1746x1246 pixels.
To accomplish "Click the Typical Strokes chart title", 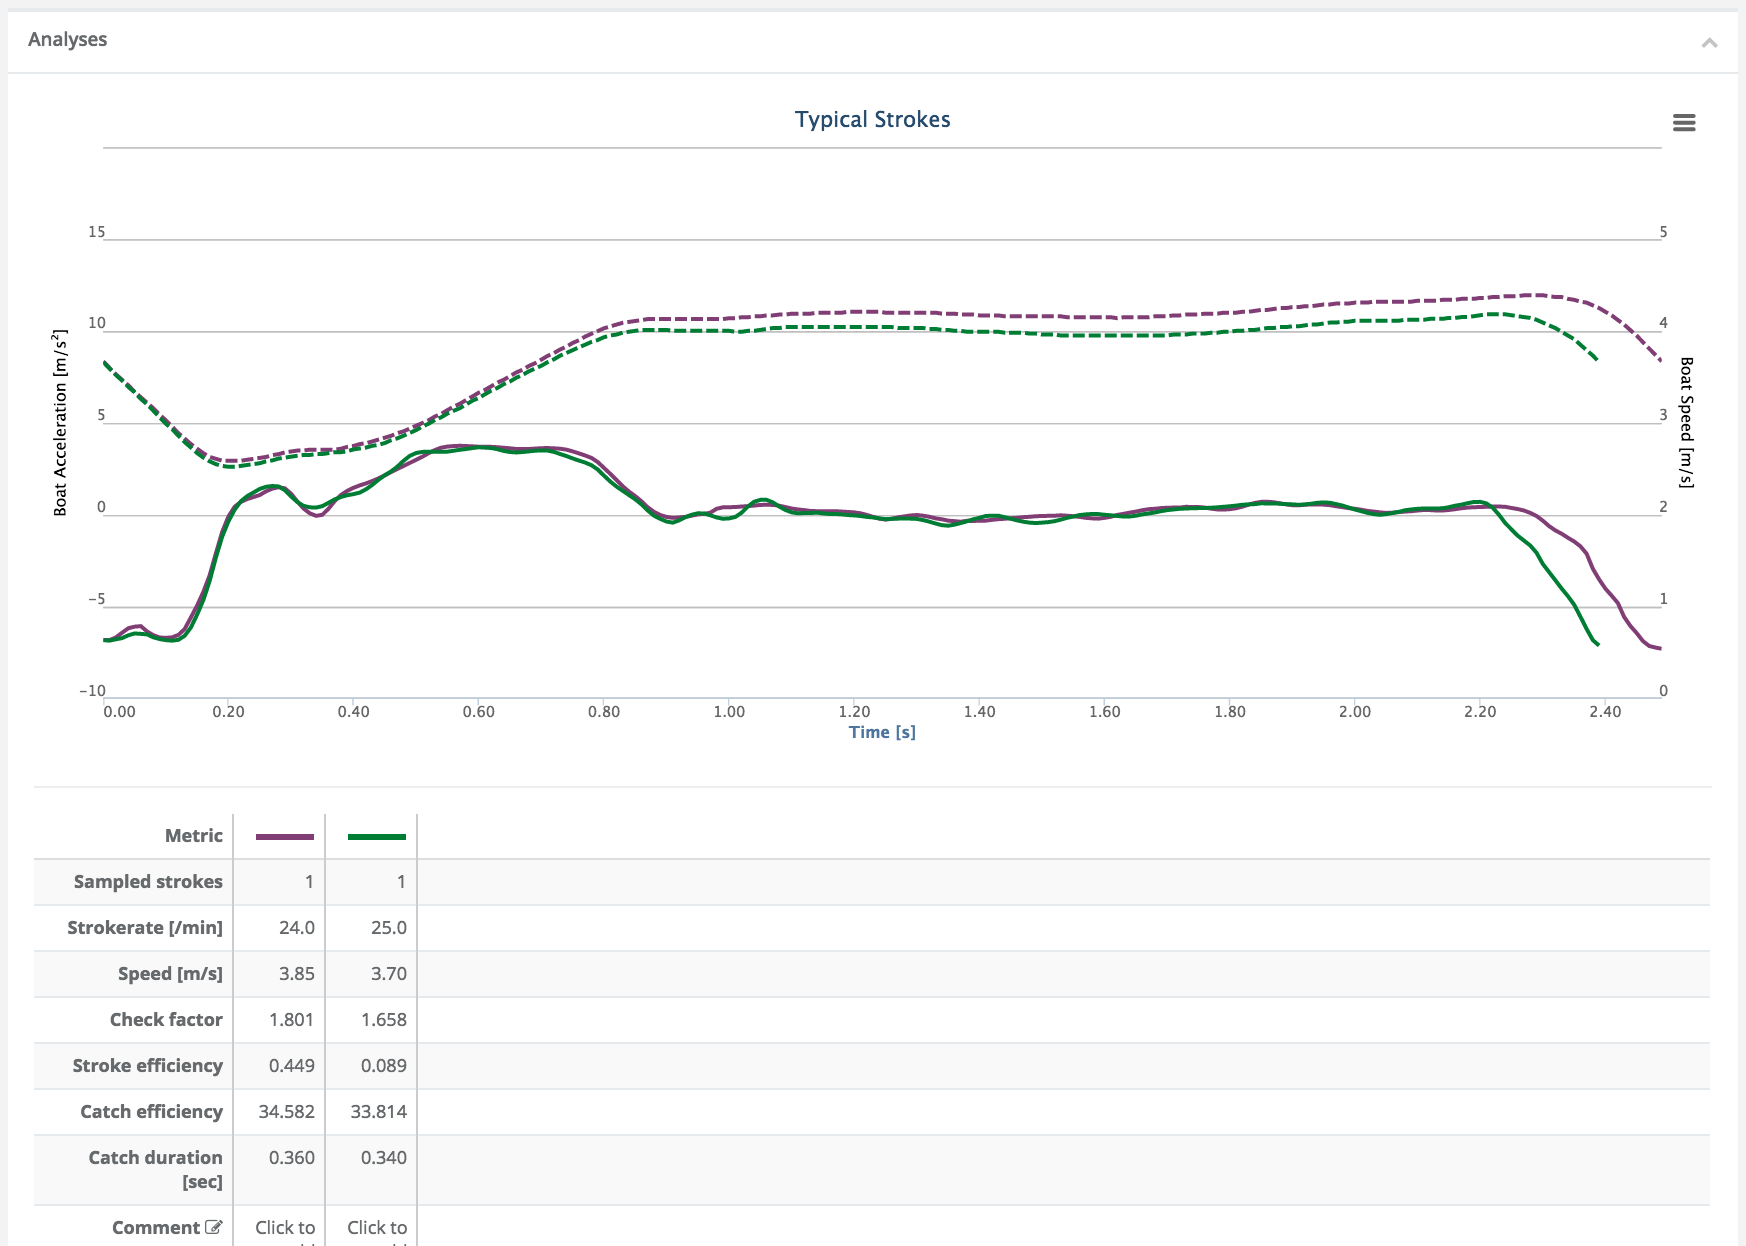I will [x=872, y=119].
